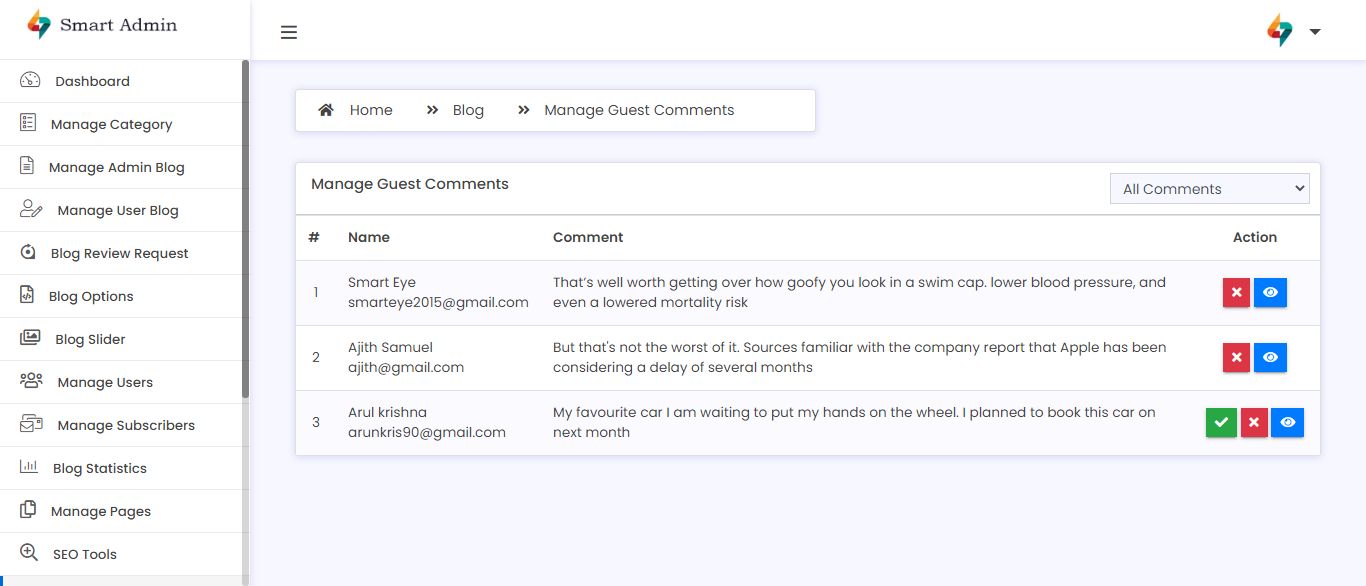Click the Manage Users people icon
The width and height of the screenshot is (1366, 586).
coord(31,381)
